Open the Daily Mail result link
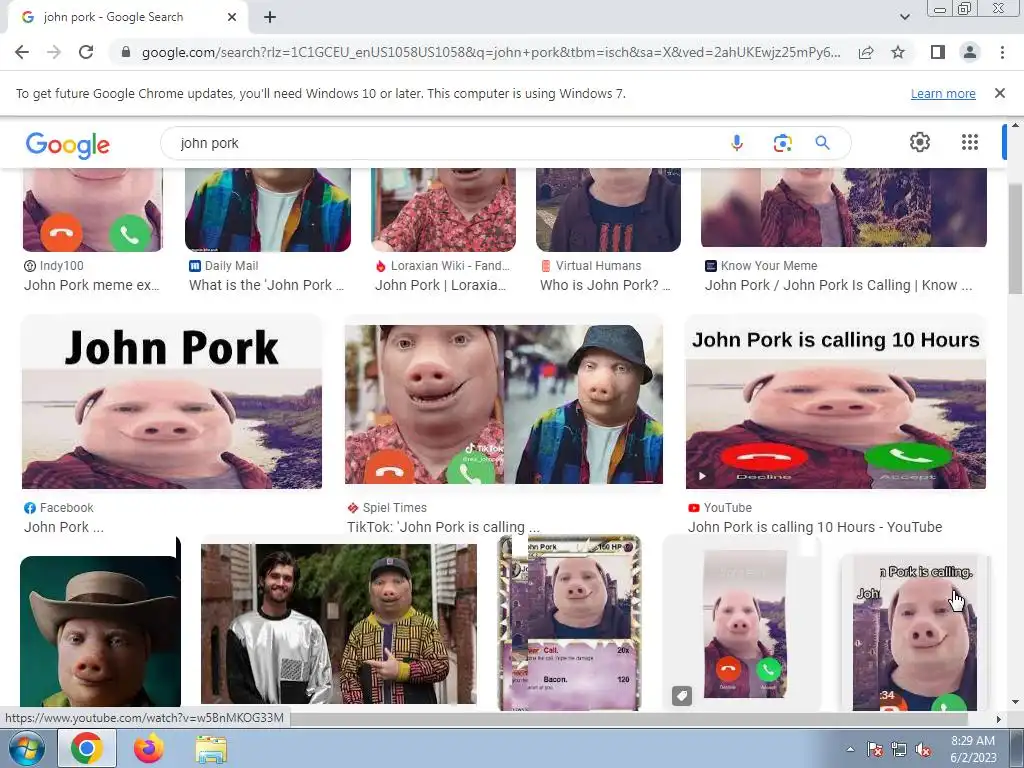This screenshot has height=768, width=1024. pyautogui.click(x=266, y=285)
